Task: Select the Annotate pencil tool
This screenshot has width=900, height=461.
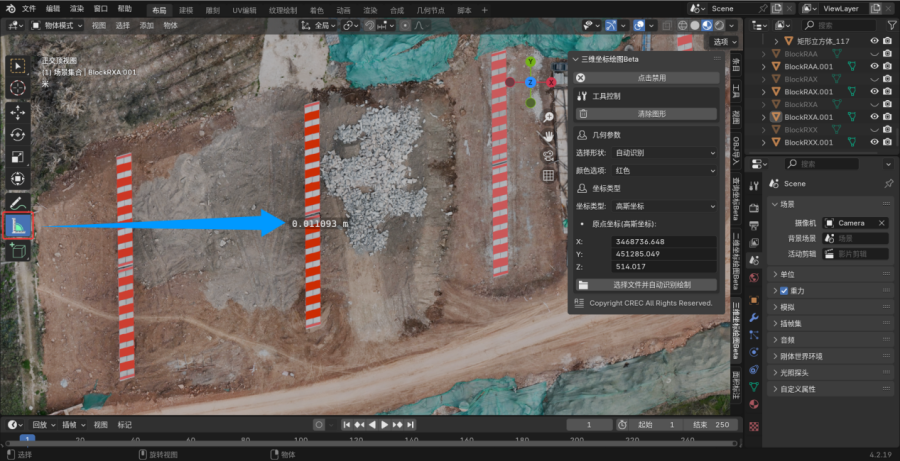Action: [x=18, y=203]
